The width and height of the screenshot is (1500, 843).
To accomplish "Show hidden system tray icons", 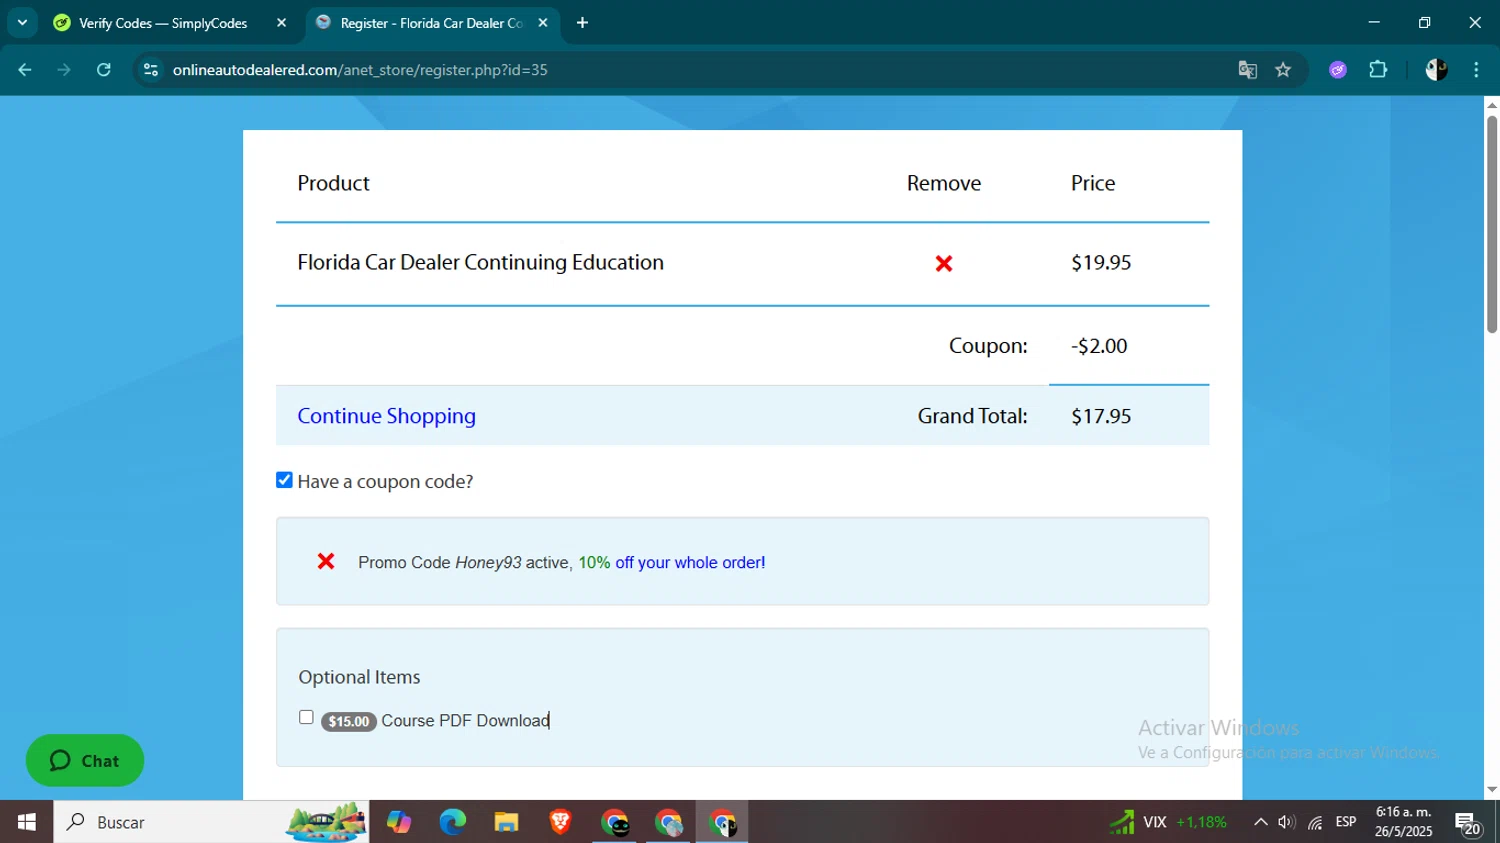I will pyautogui.click(x=1261, y=822).
